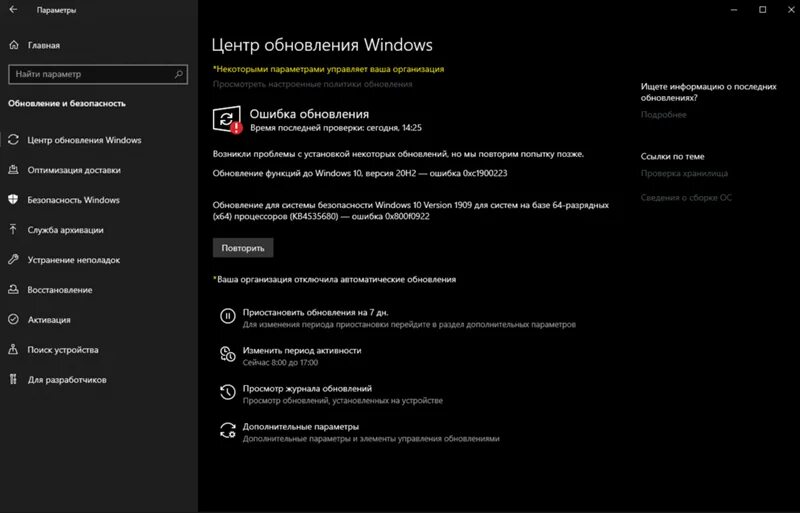Maximize the Параметры window
Viewport: 800px width, 513px height.
(762, 10)
